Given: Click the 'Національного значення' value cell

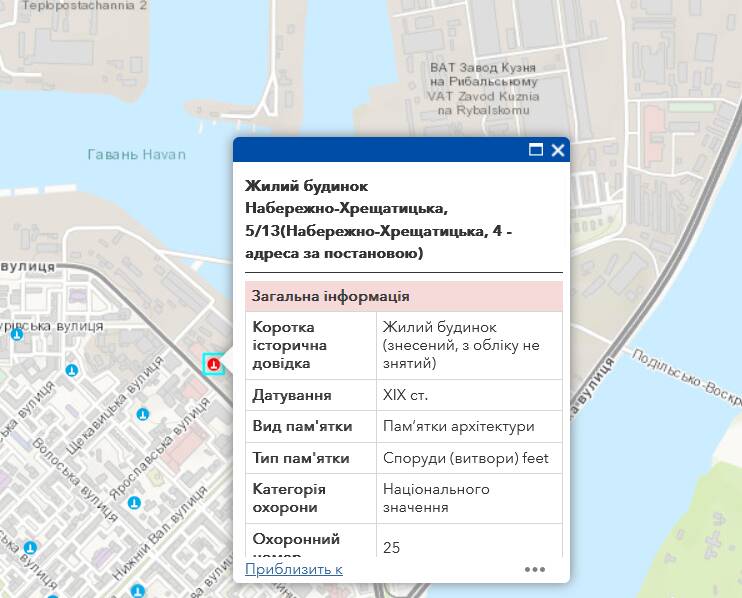Looking at the screenshot, I should [x=436, y=498].
